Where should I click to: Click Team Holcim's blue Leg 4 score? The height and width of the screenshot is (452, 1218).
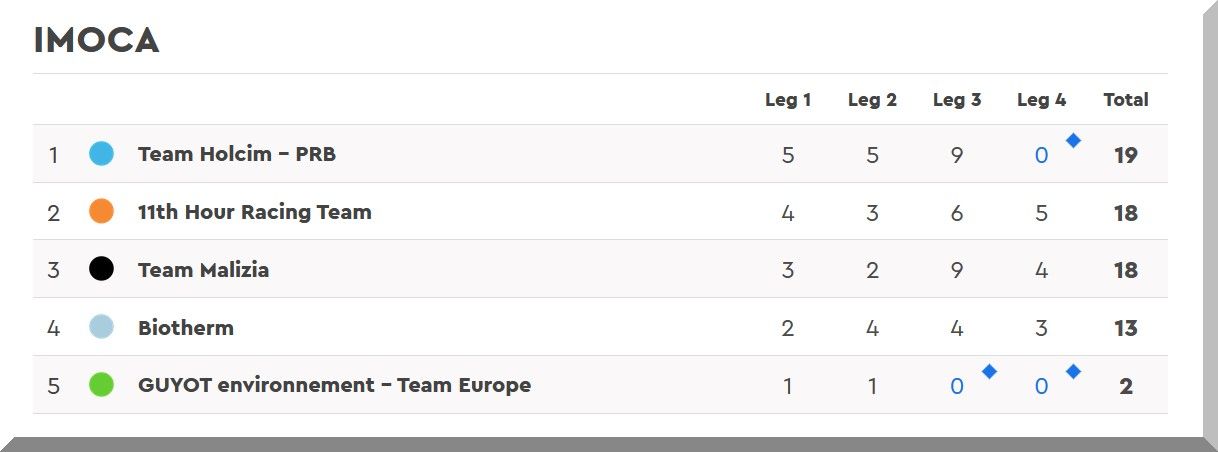(1041, 156)
